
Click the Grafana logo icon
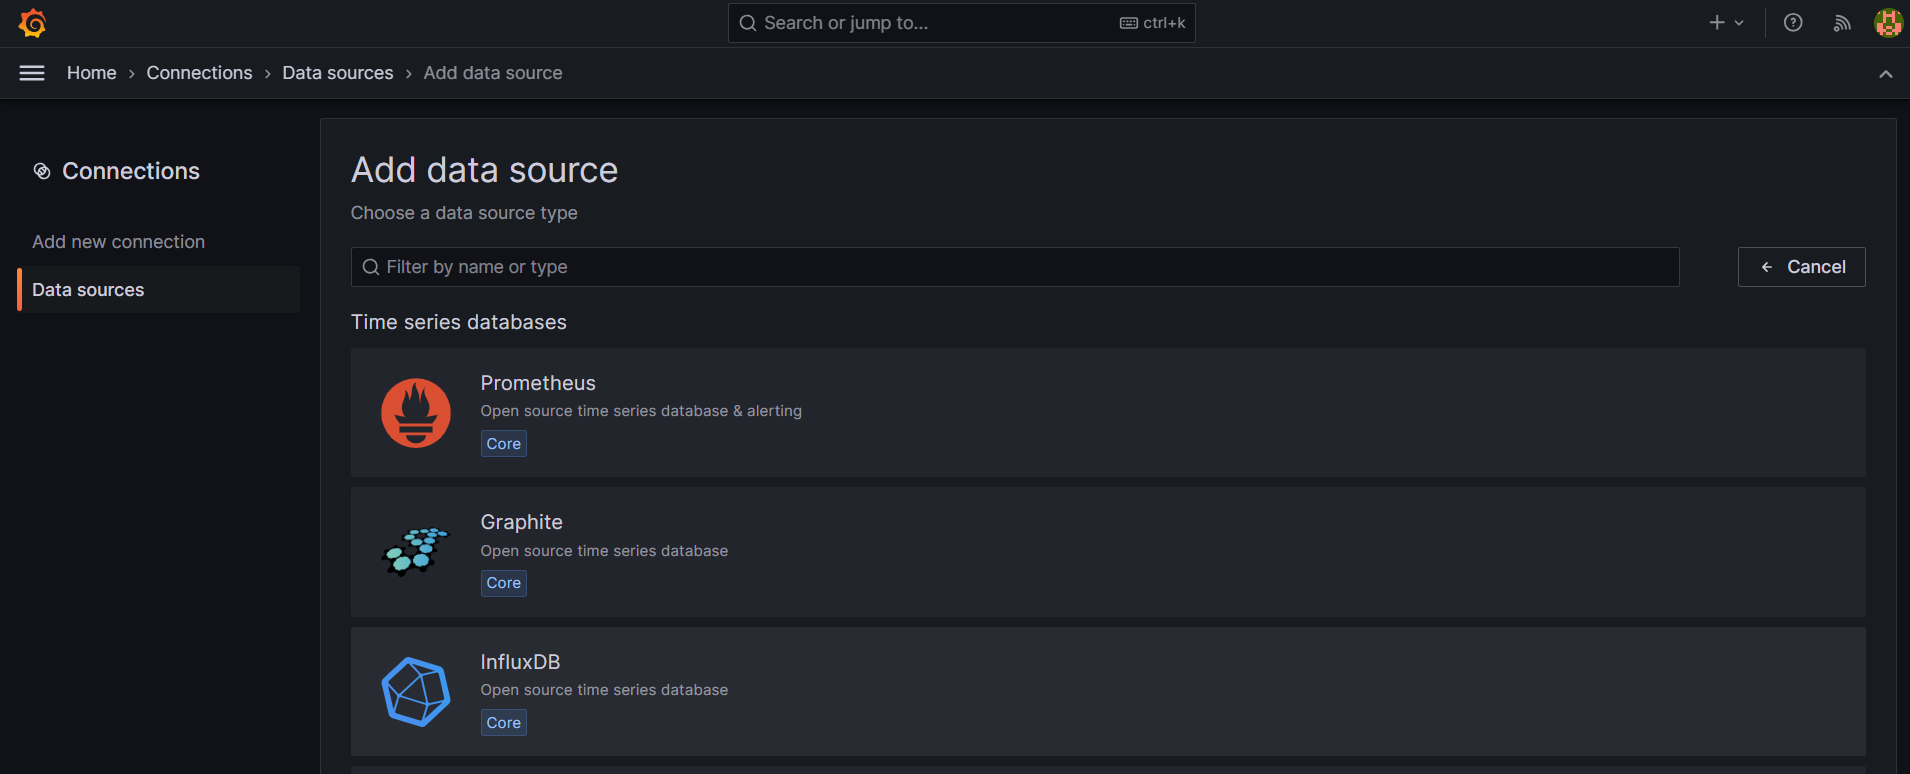(33, 23)
